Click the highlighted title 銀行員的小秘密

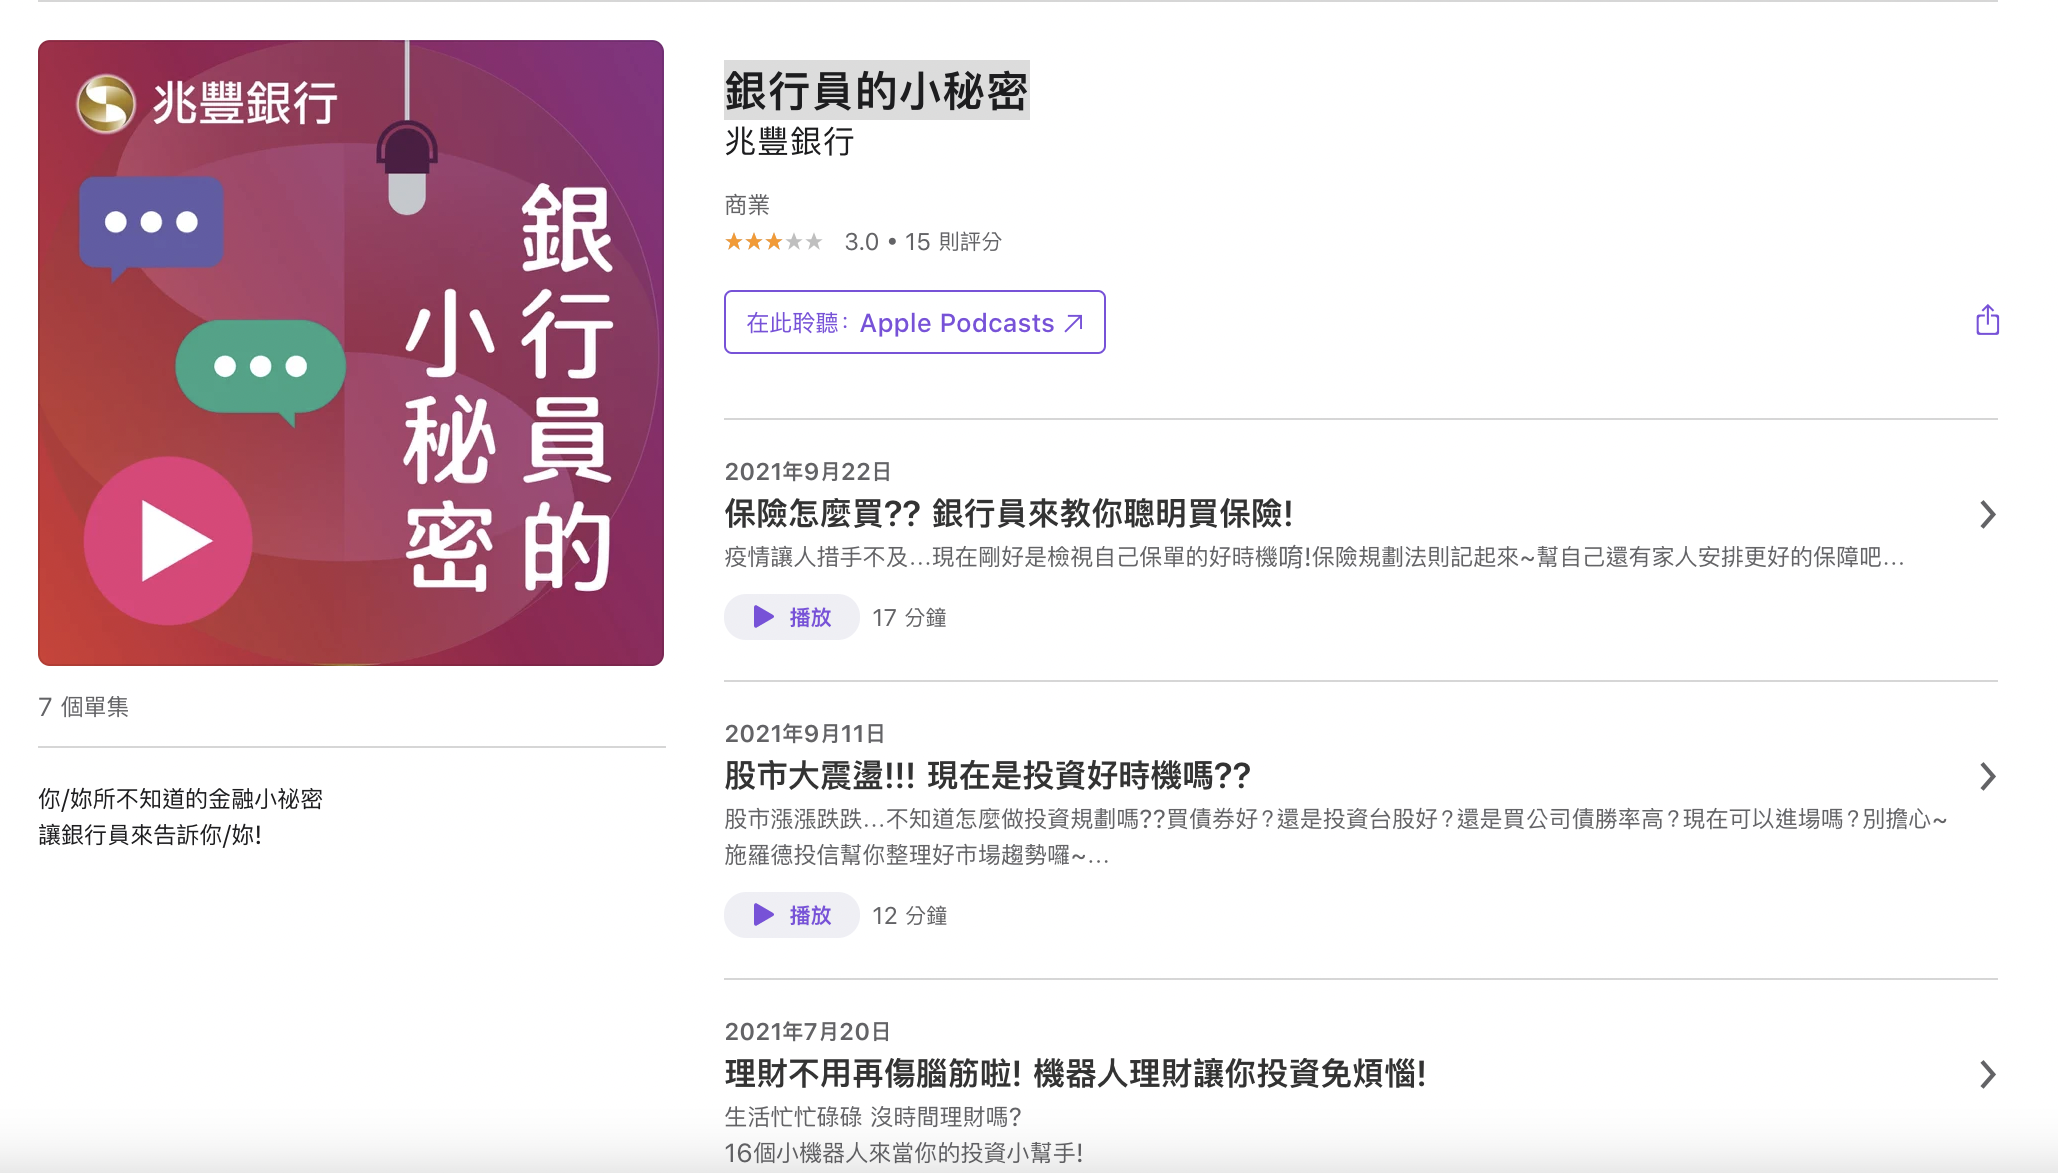[x=876, y=91]
